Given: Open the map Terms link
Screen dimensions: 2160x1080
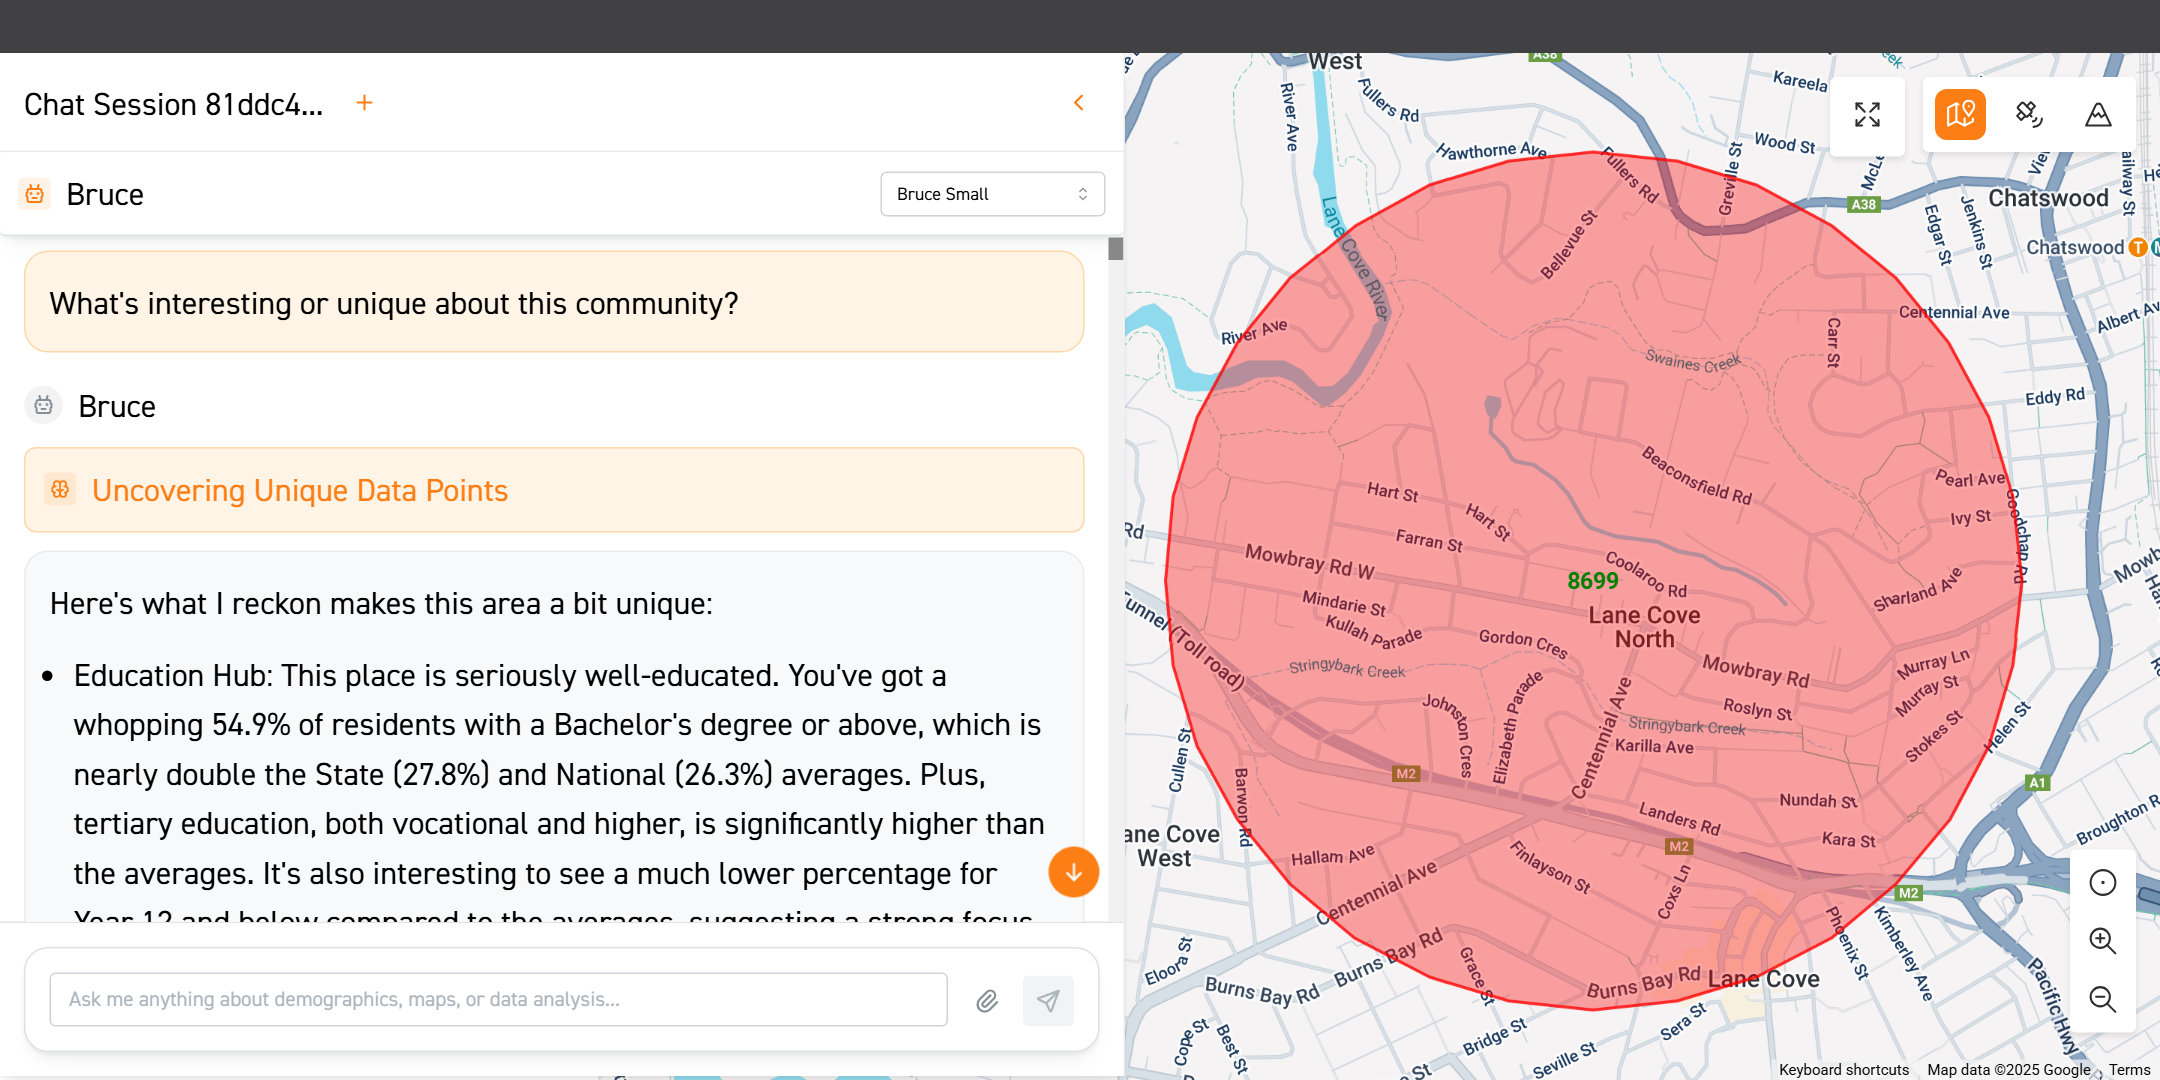Looking at the screenshot, I should 2129,1069.
